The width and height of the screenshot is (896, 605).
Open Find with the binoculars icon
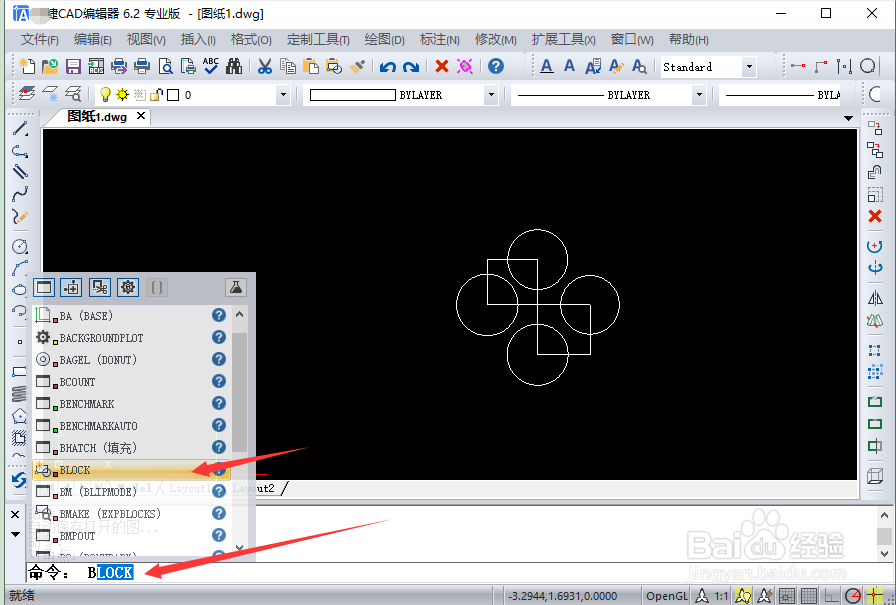(x=234, y=66)
